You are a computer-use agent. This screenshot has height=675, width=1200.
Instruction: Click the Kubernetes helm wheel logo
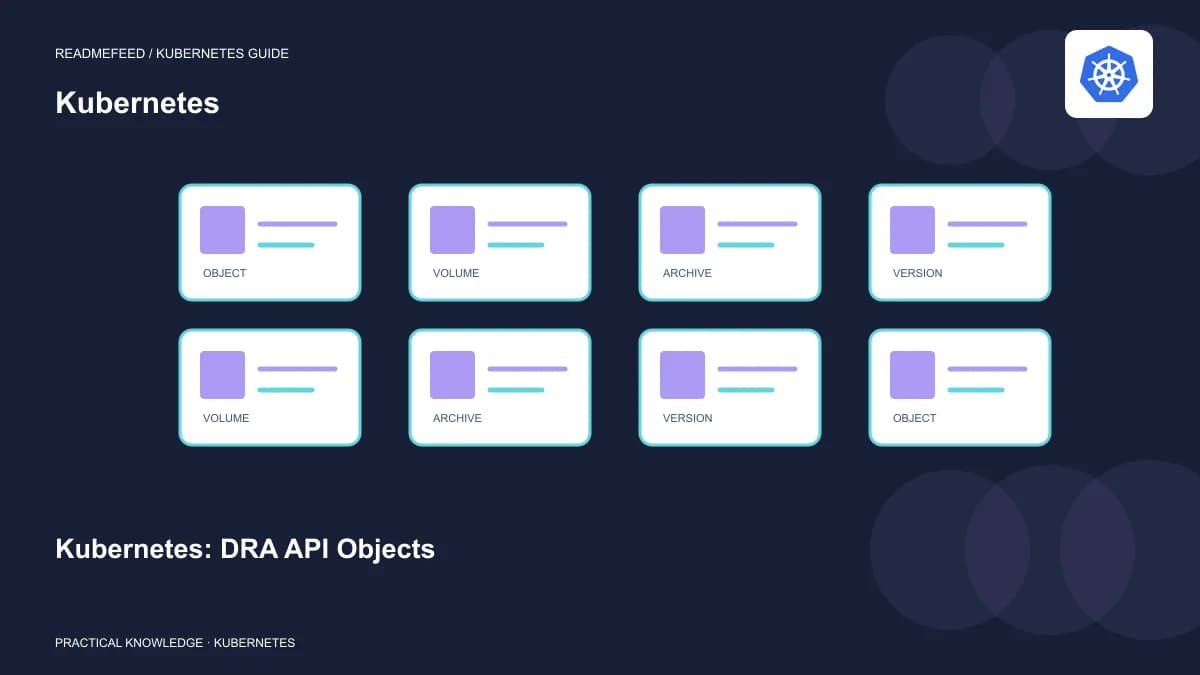tap(1109, 74)
